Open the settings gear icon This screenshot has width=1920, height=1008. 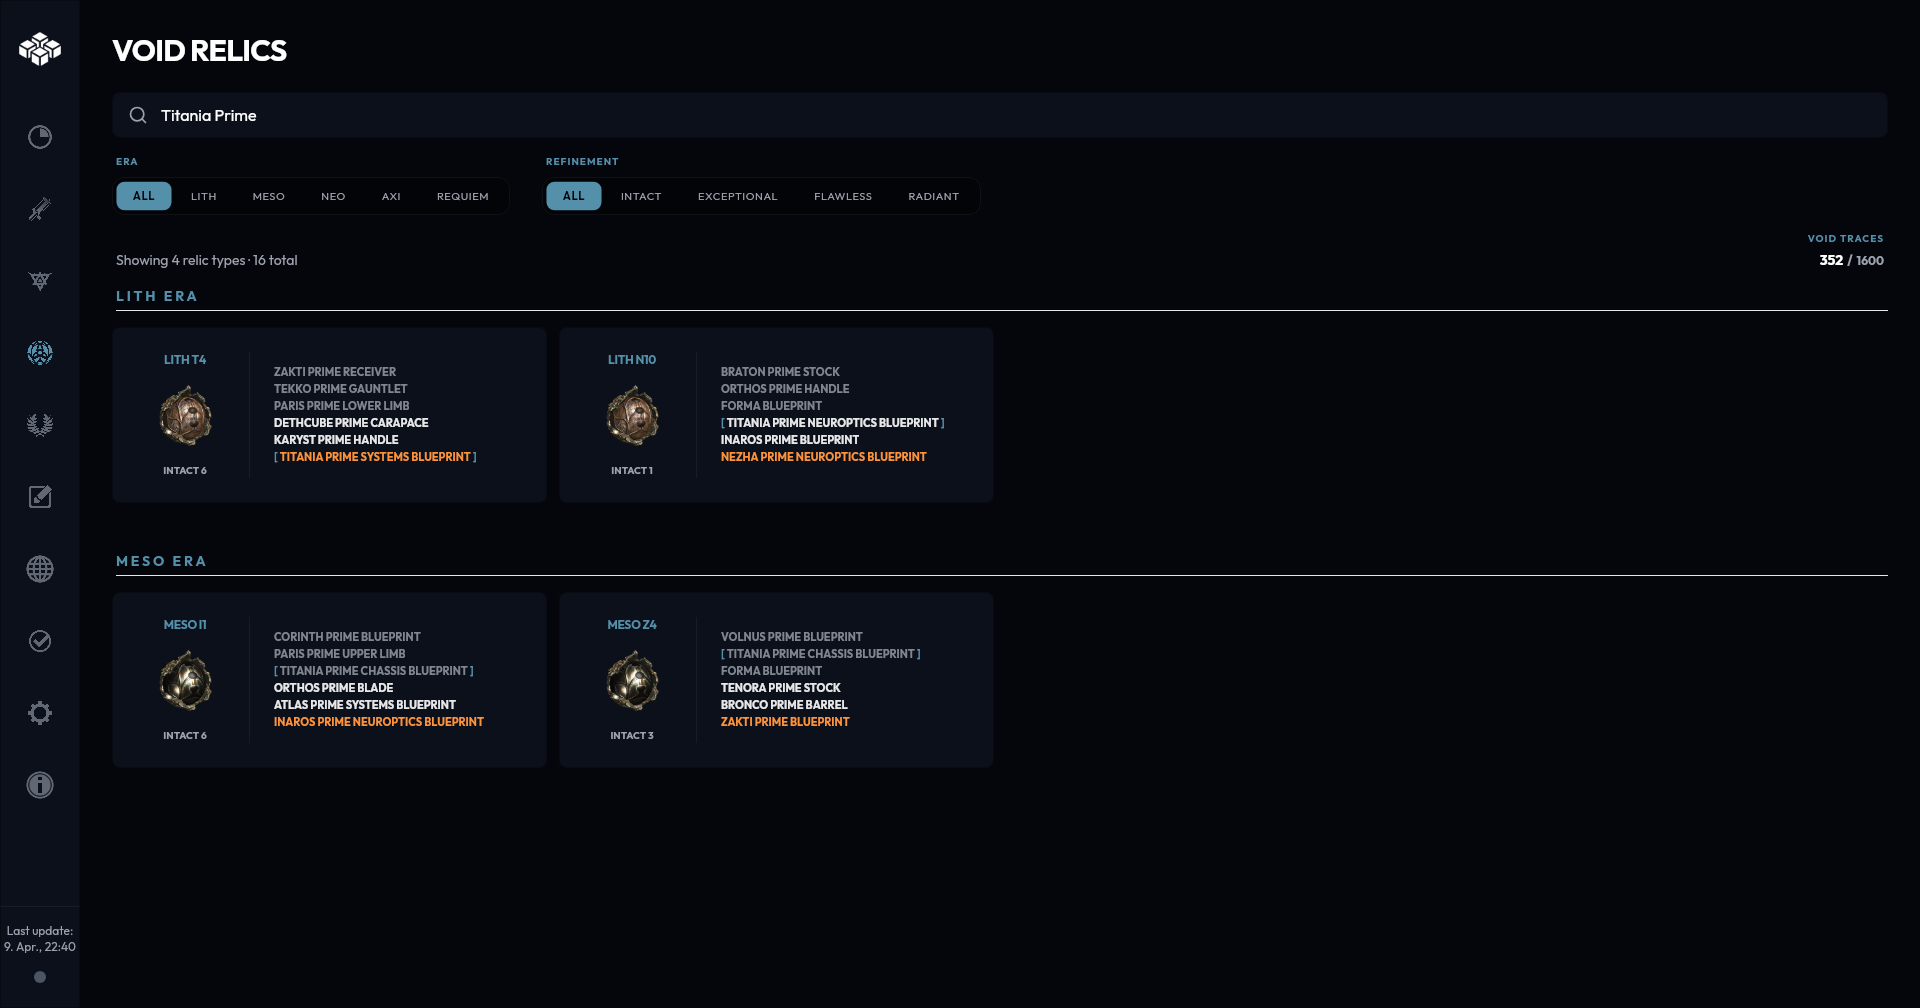click(x=40, y=712)
